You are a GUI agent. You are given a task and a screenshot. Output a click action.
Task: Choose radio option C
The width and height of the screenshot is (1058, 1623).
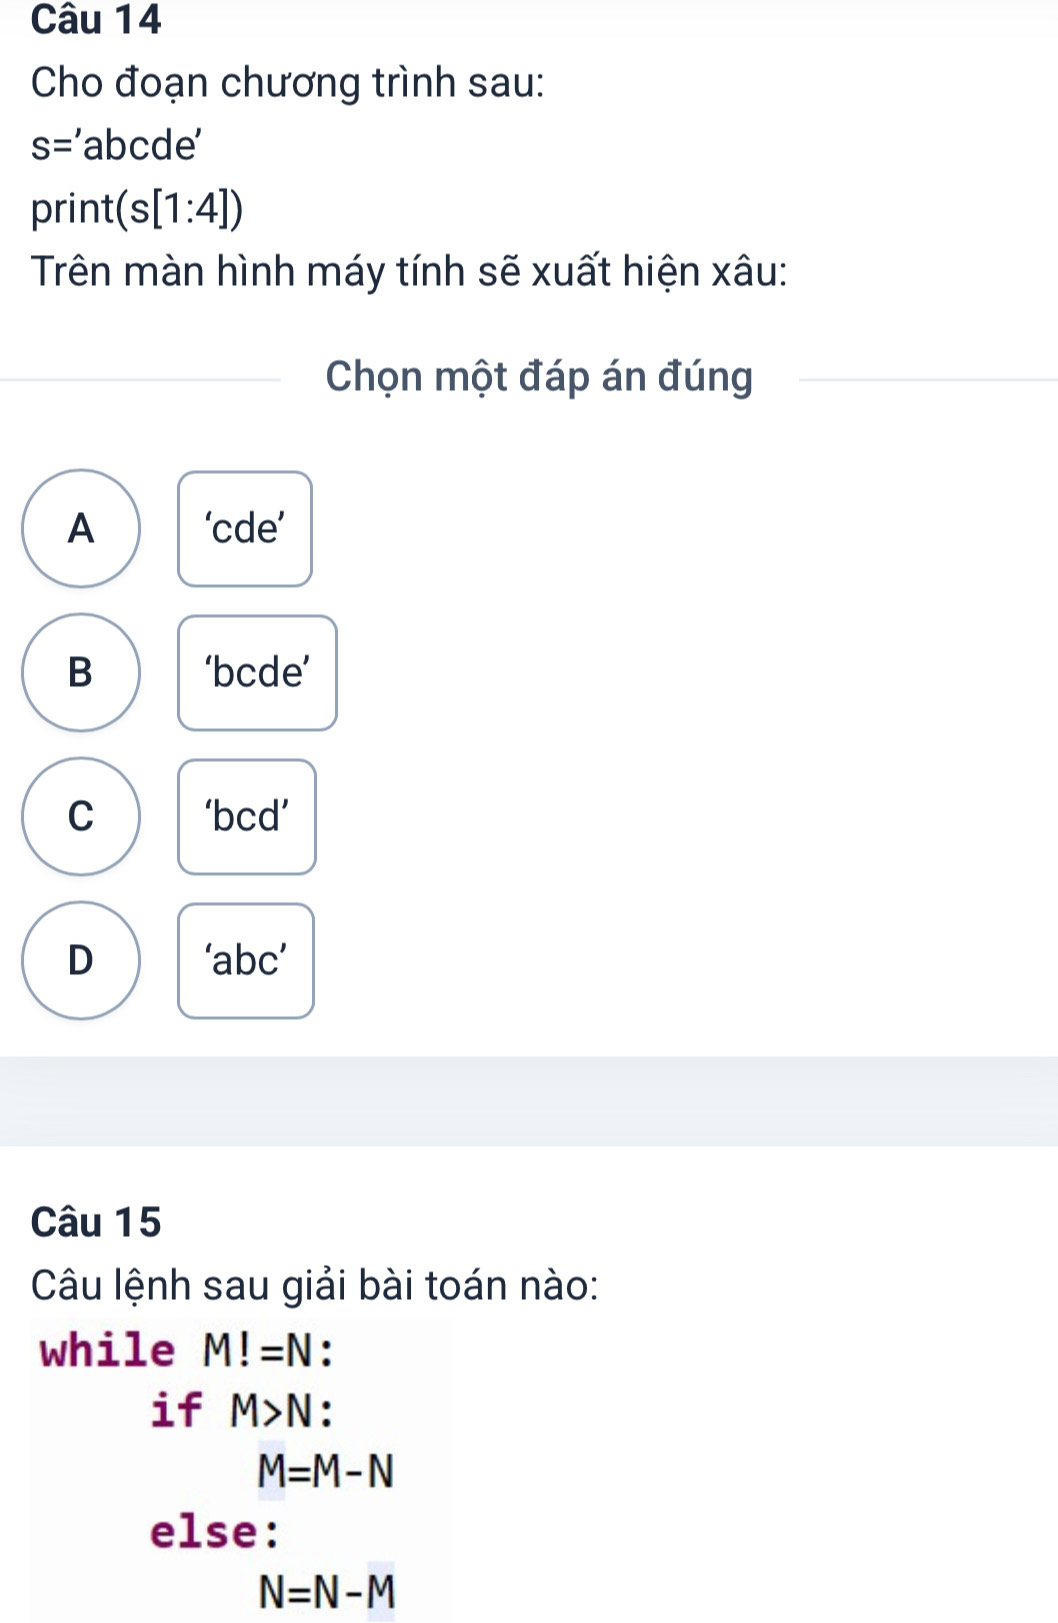tap(81, 816)
